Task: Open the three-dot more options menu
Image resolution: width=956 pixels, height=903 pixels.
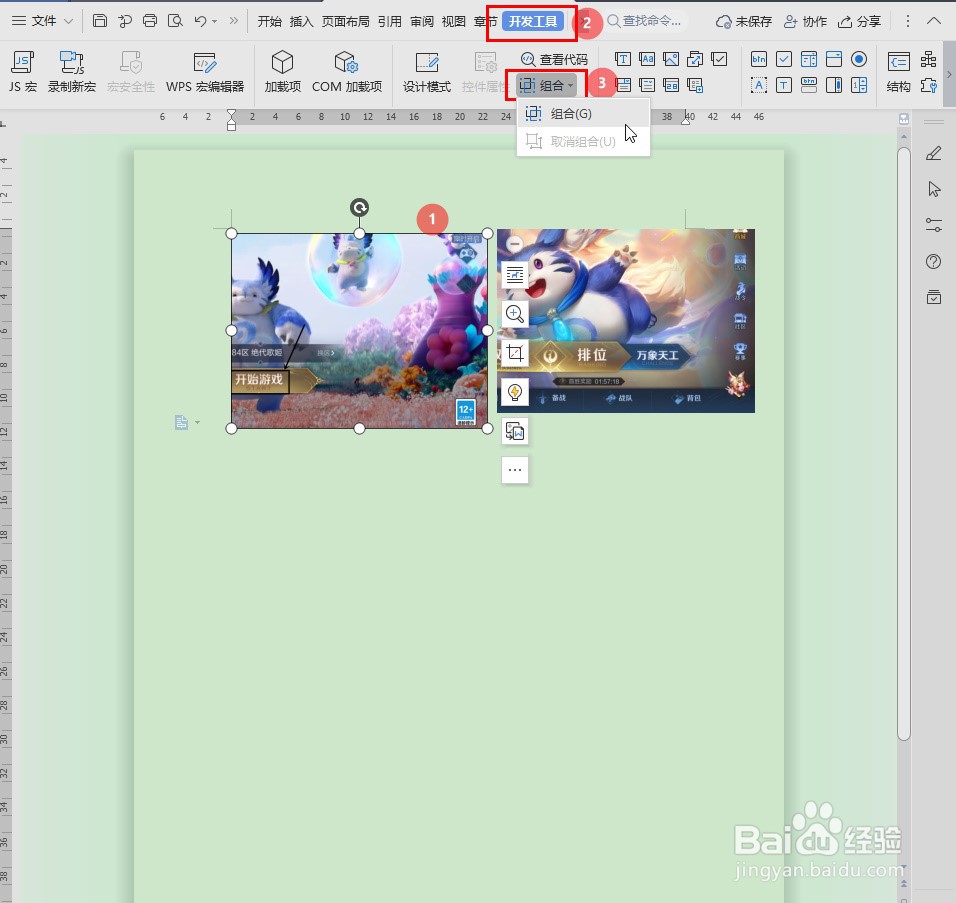Action: pyautogui.click(x=907, y=21)
